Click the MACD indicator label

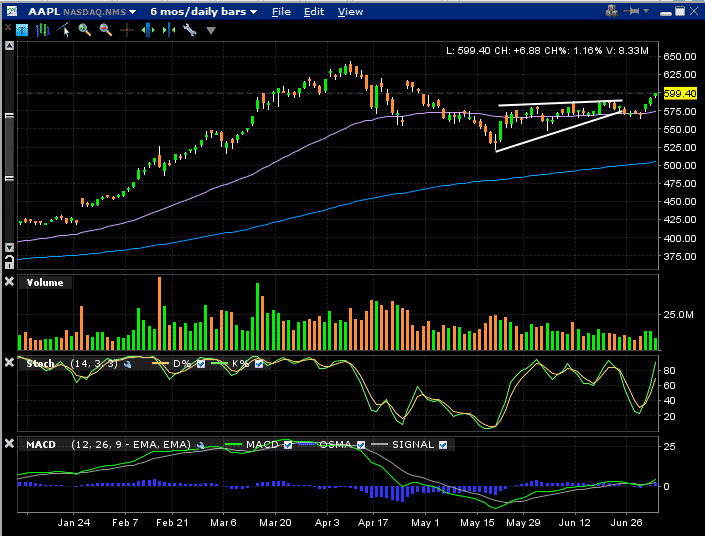coord(41,445)
